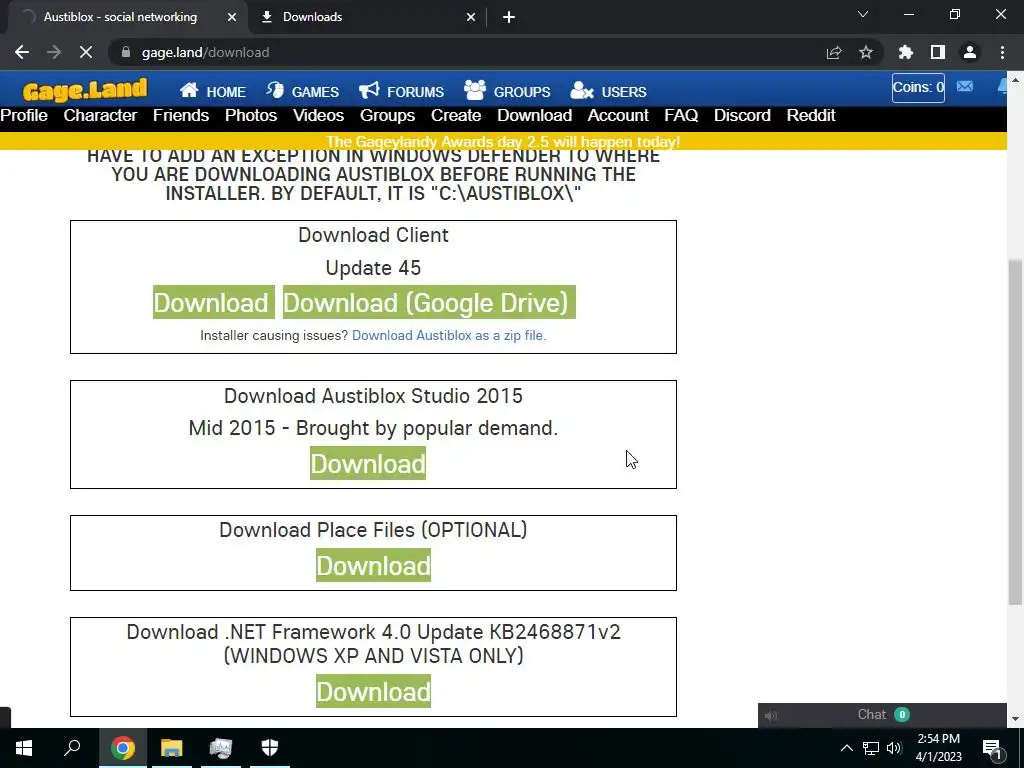The width and height of the screenshot is (1024, 768).
Task: Click the page vertical scrollbar thumb
Action: click(1015, 432)
